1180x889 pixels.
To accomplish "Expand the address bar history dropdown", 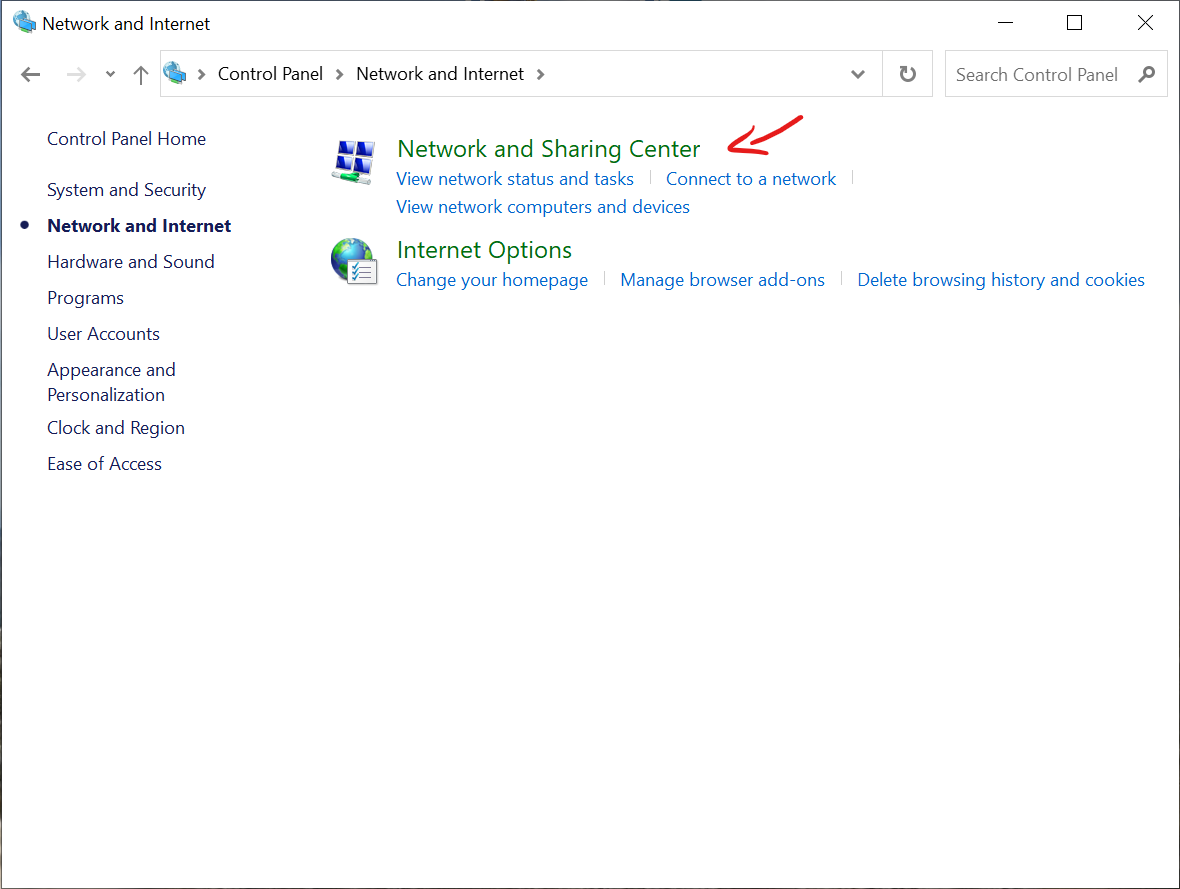I will pyautogui.click(x=857, y=74).
